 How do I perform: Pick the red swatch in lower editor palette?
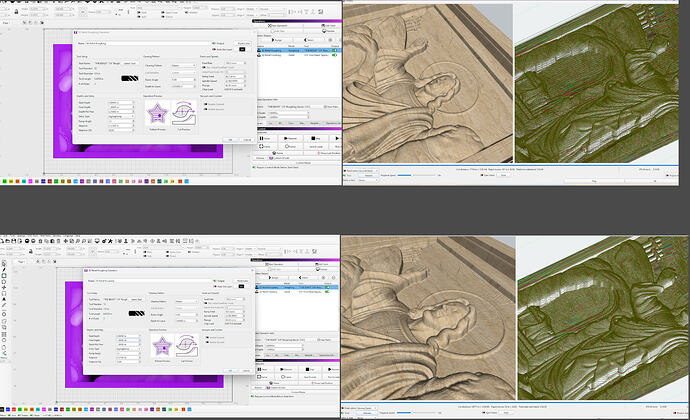(14, 409)
